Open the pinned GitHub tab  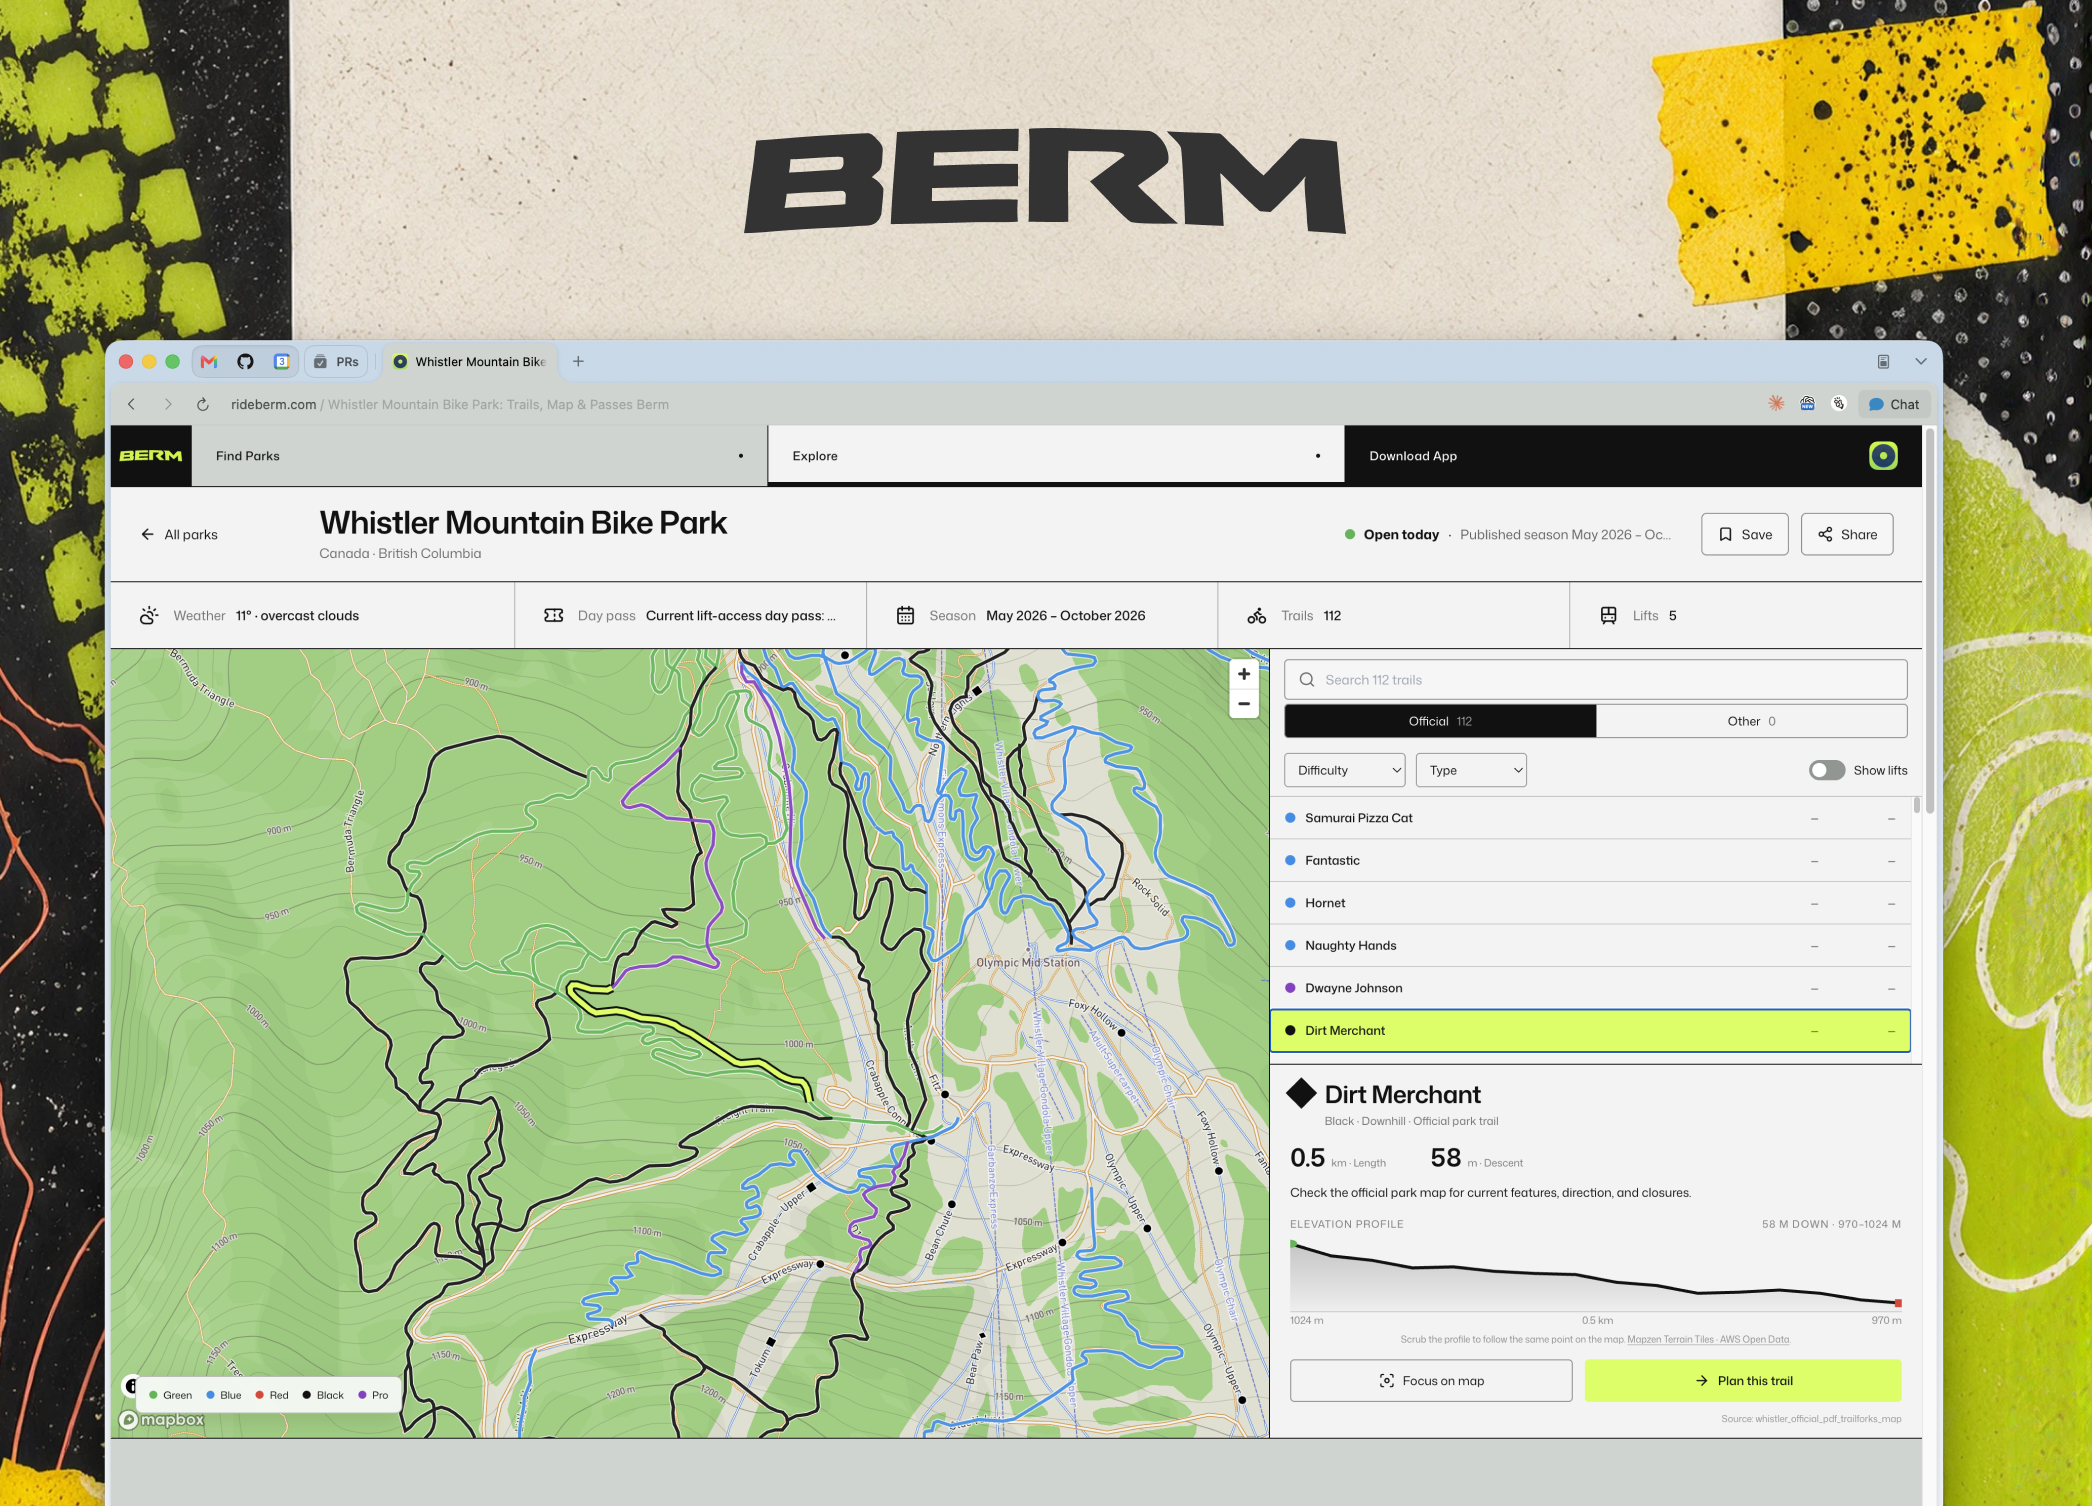click(x=245, y=362)
